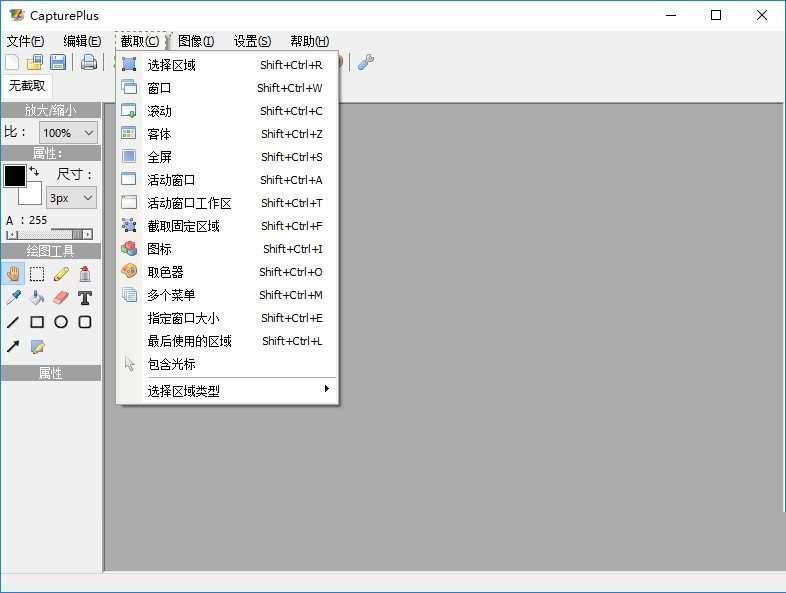Minimize the CapturePlus window

click(671, 16)
